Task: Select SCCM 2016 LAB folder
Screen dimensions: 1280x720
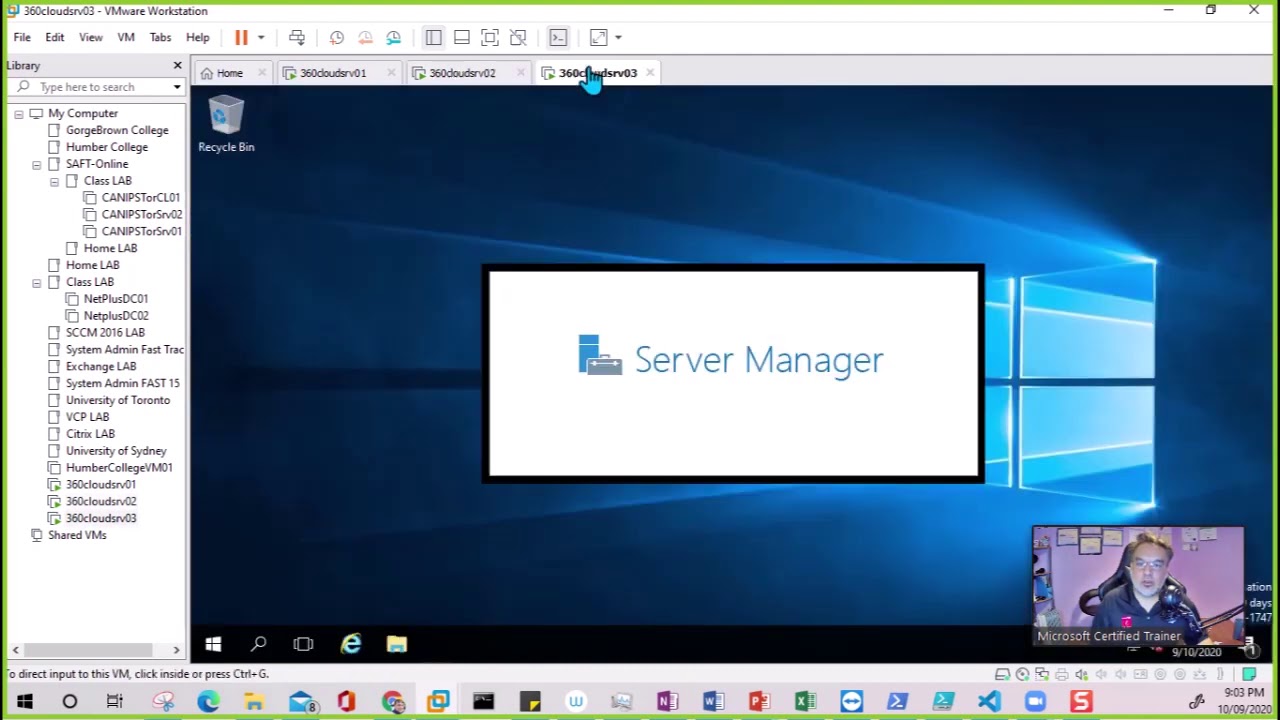Action: pos(105,332)
